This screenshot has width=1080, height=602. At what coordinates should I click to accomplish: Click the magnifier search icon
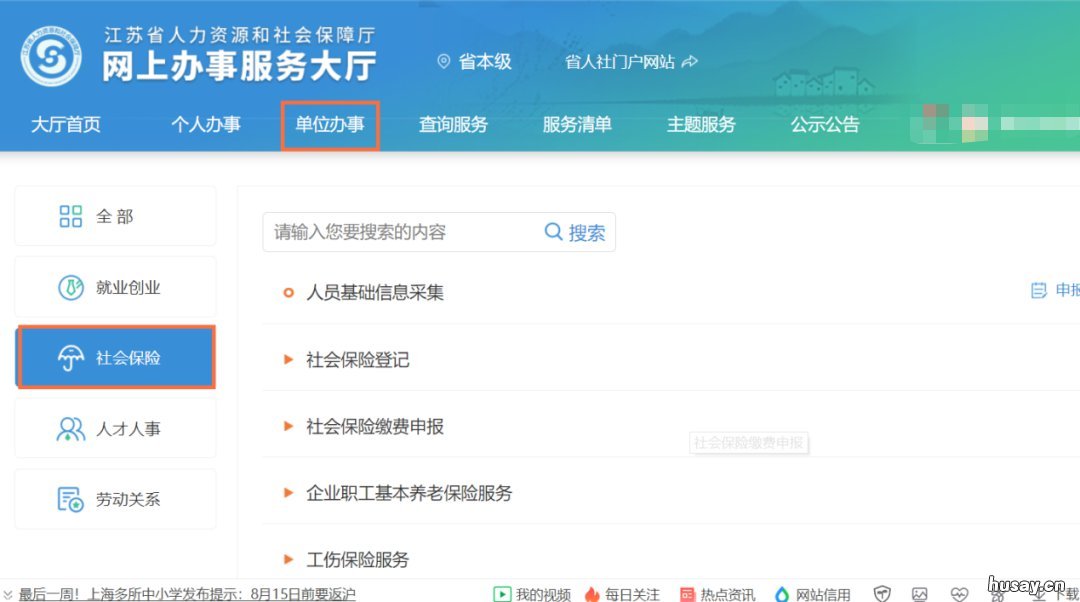551,232
